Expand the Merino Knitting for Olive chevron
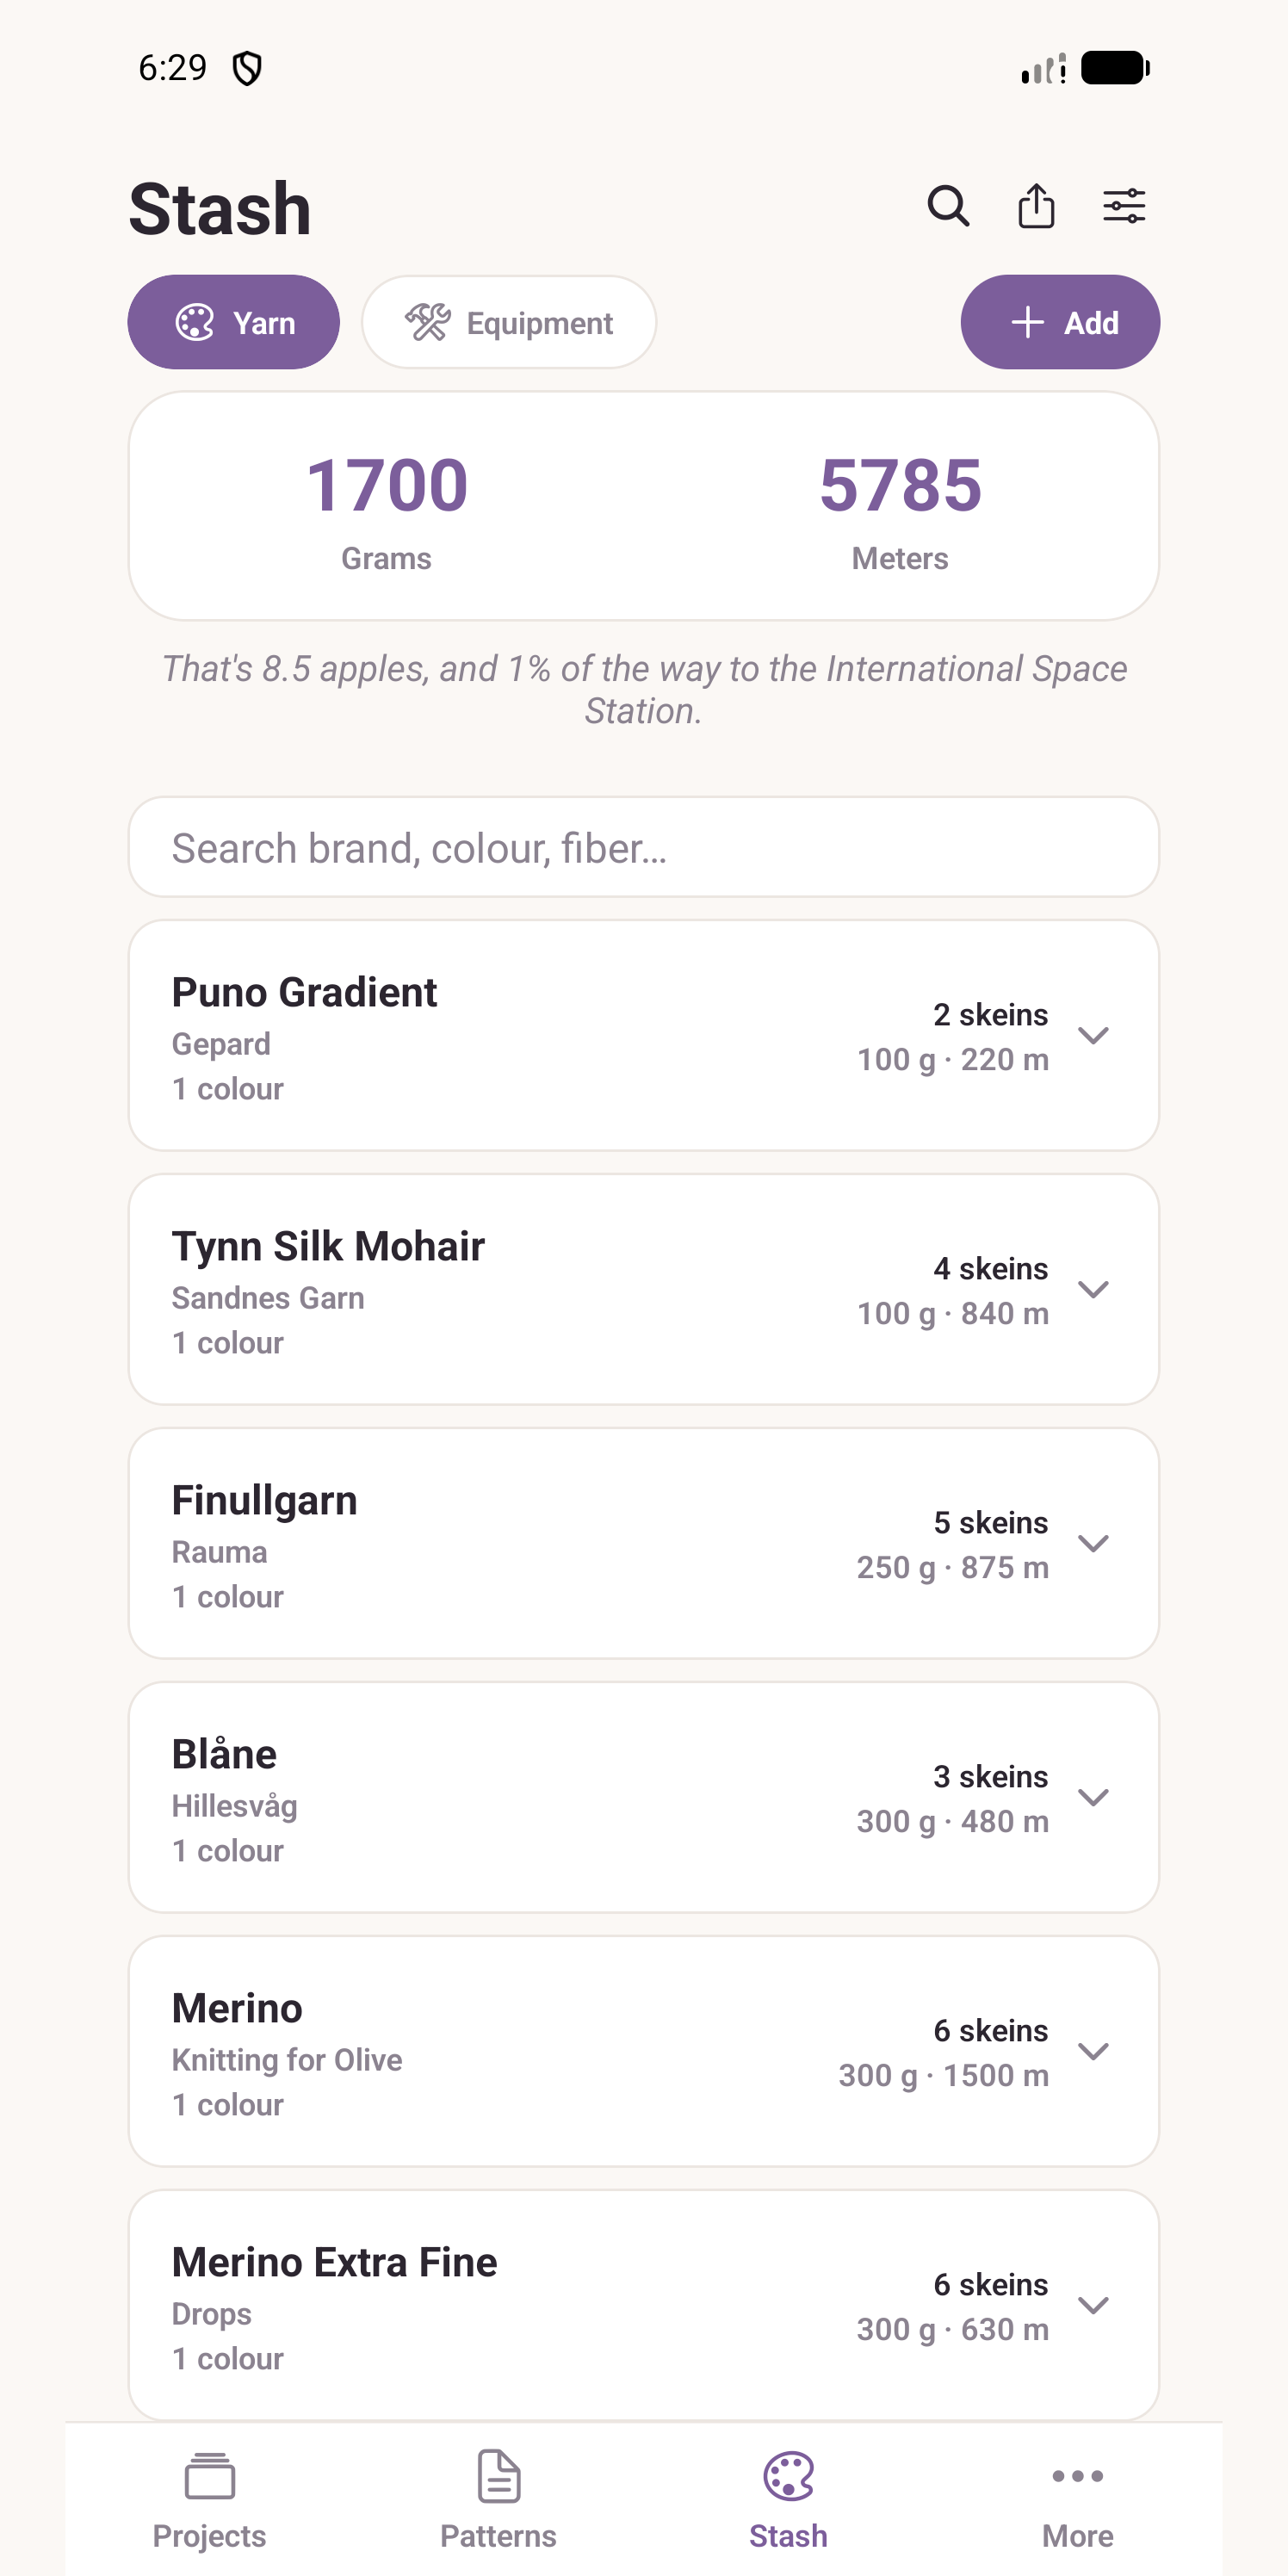1288x2576 pixels. click(1094, 2051)
